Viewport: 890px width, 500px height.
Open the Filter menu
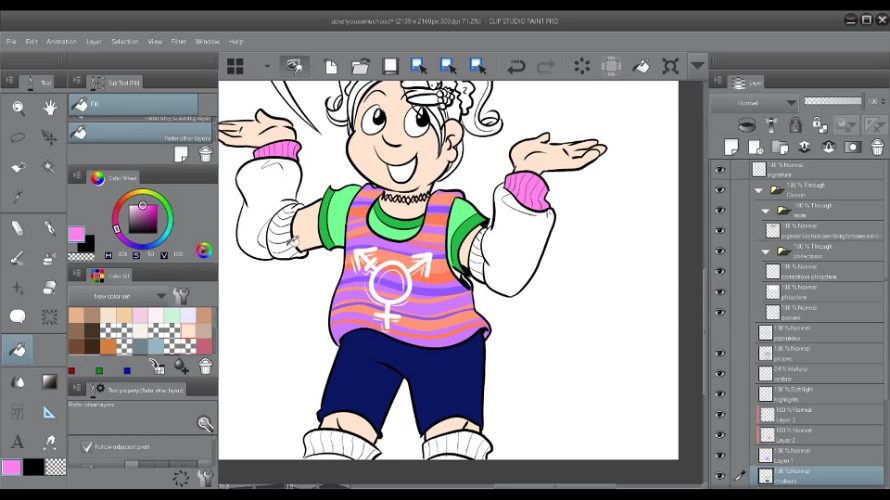point(178,41)
